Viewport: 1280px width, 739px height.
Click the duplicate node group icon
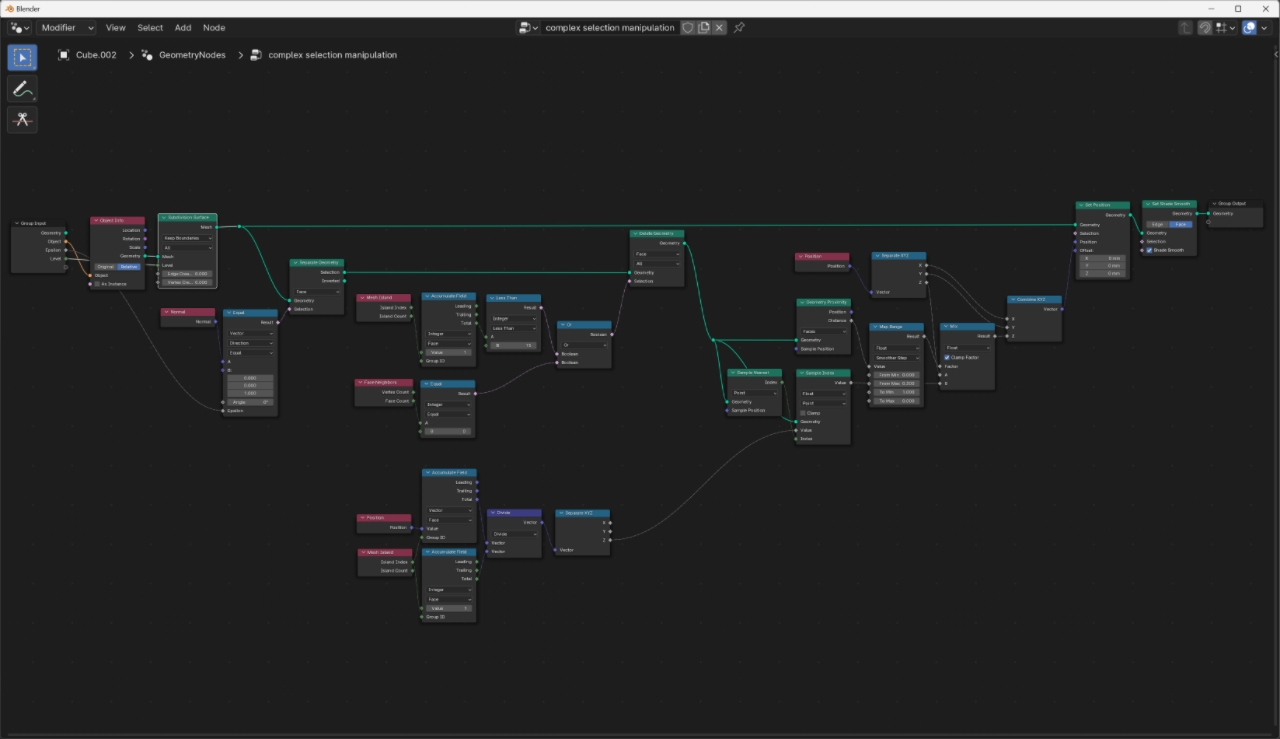(703, 28)
